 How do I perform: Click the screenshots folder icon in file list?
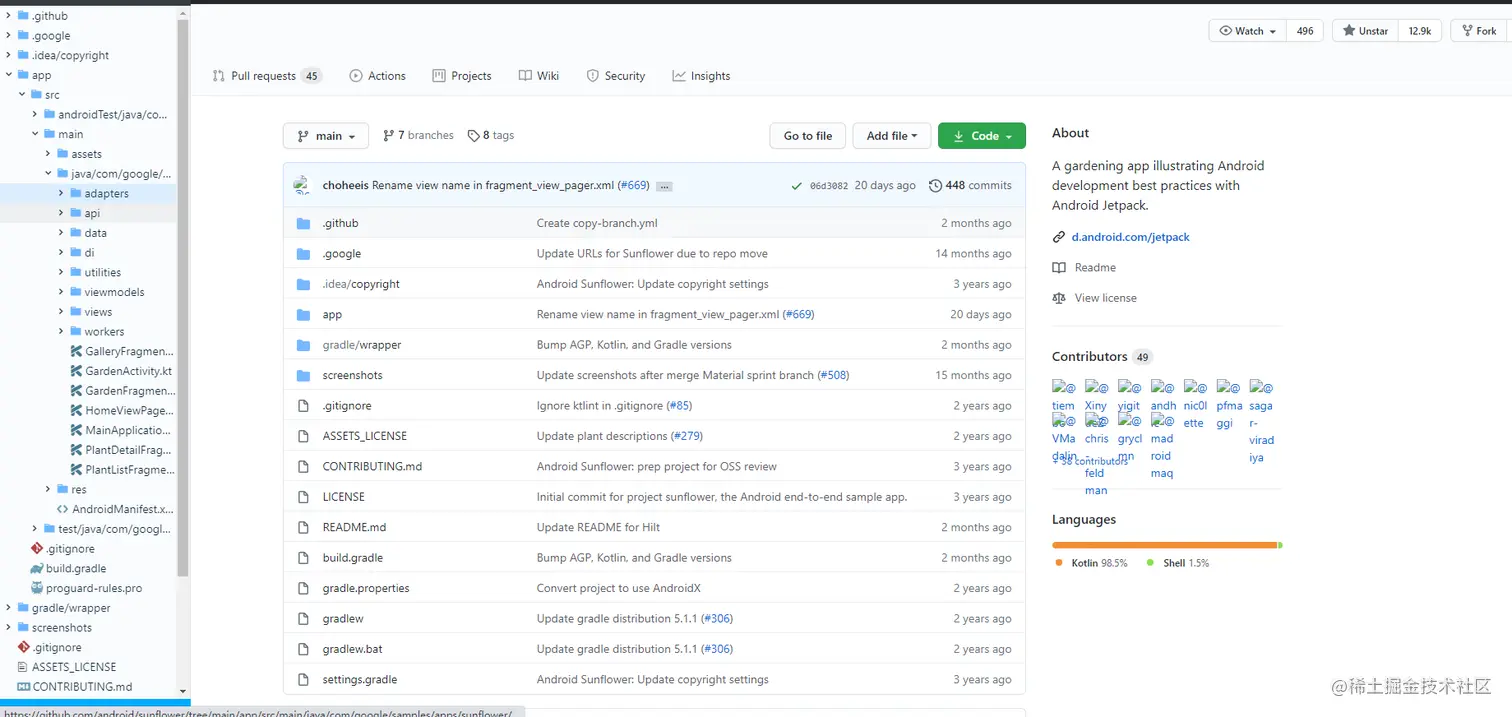[x=304, y=375]
